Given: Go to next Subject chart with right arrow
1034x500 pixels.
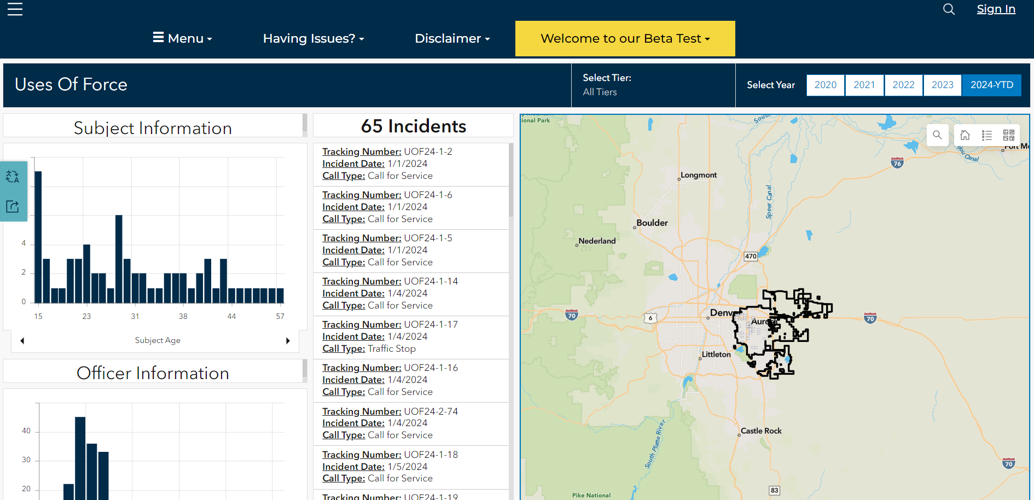Looking at the screenshot, I should 288,341.
